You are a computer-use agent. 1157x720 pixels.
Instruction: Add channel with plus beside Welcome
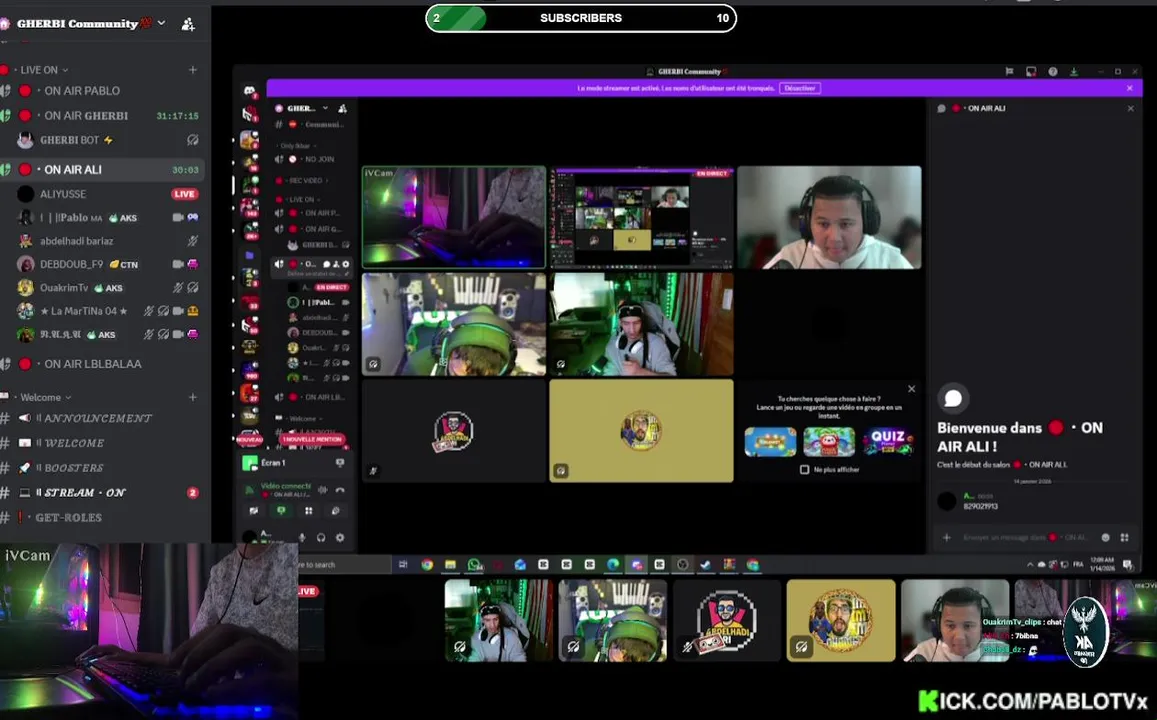click(193, 397)
